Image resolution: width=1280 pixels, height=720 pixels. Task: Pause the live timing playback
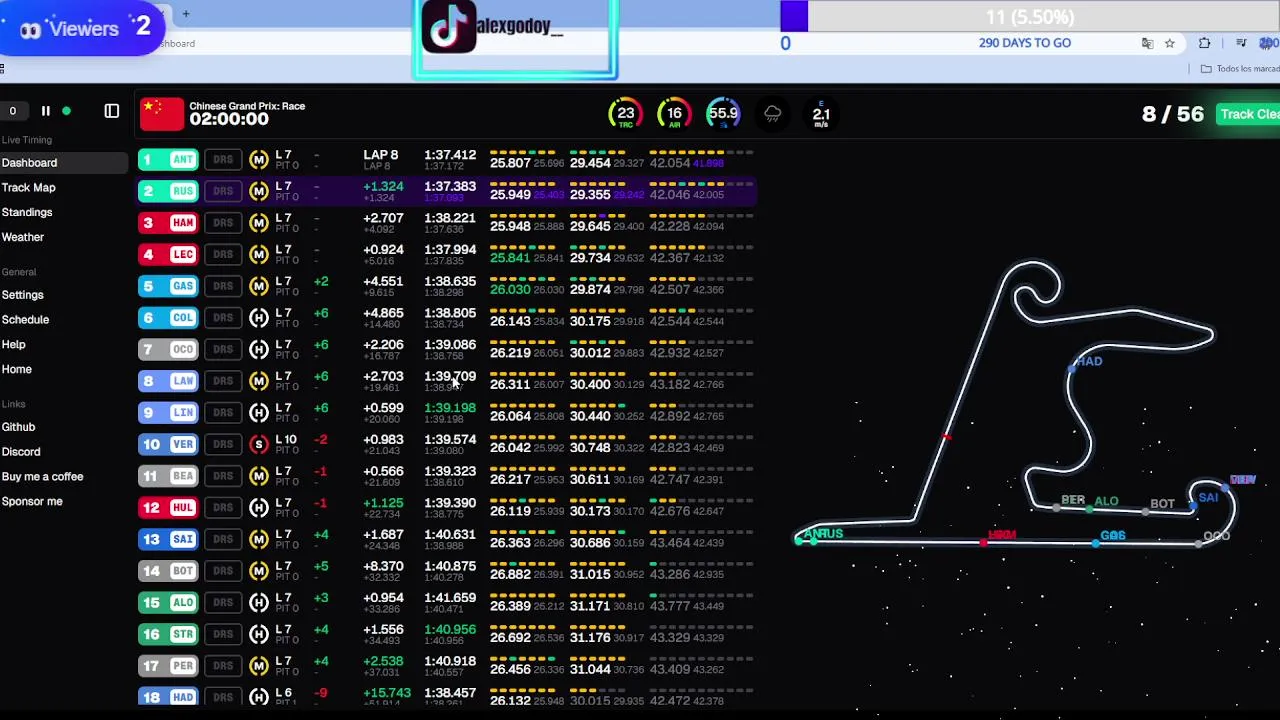point(45,111)
